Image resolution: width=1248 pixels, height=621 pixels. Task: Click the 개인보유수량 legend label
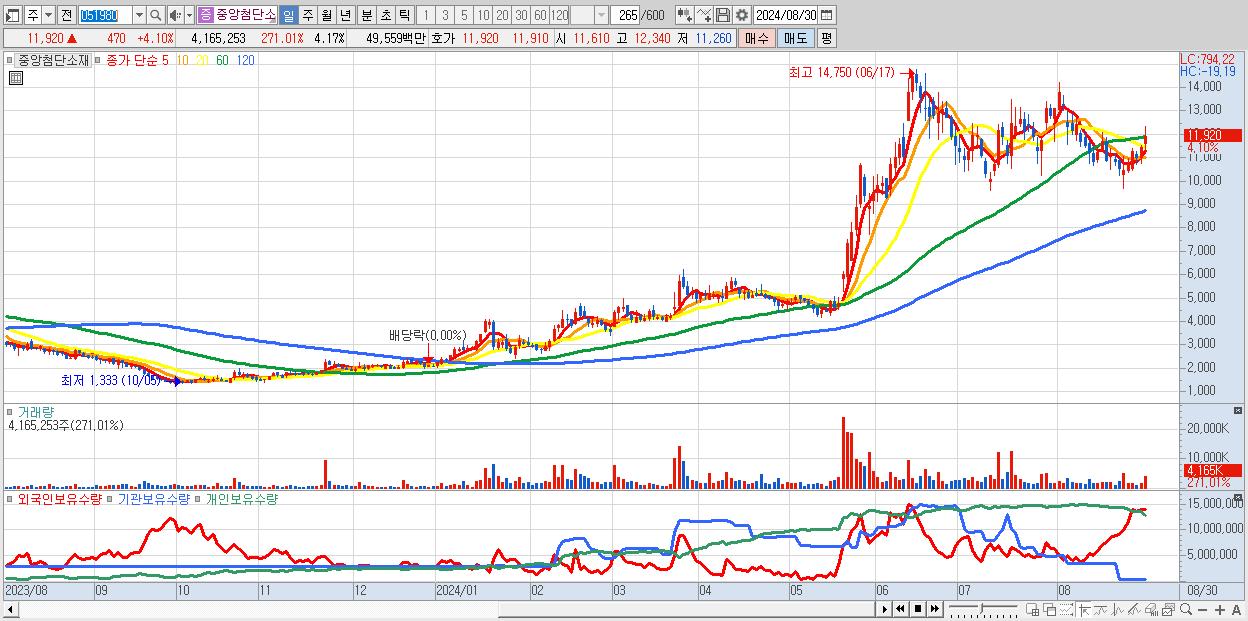pyautogui.click(x=241, y=498)
